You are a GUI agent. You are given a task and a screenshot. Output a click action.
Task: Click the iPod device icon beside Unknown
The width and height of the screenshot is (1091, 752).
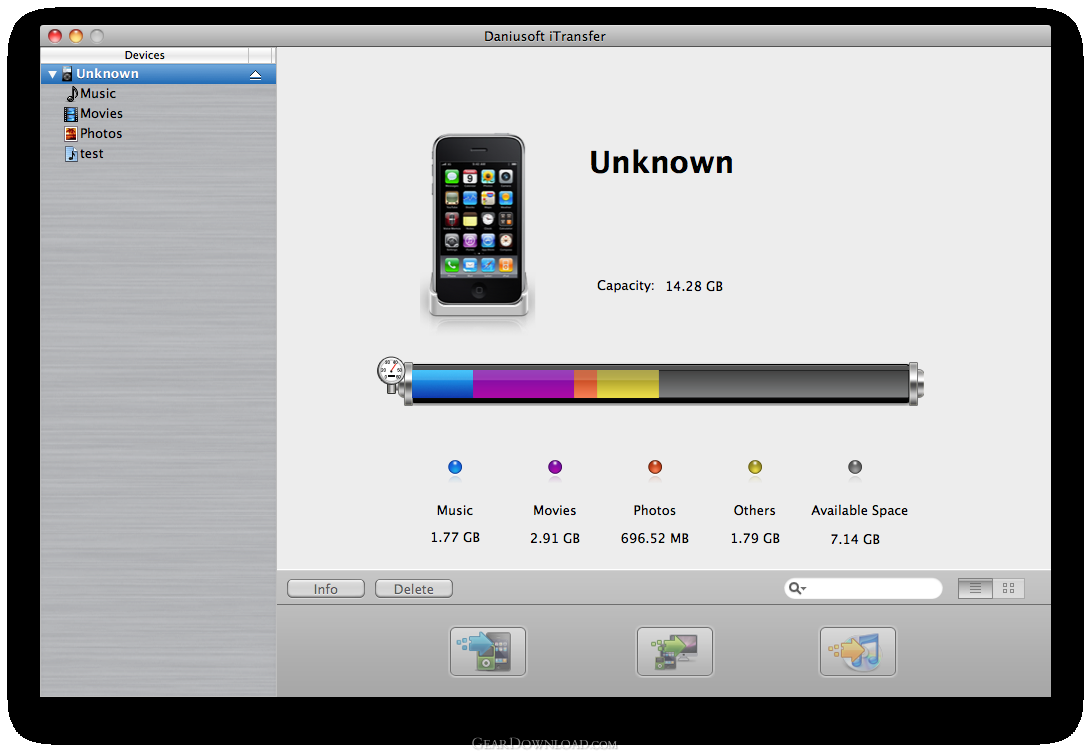(x=67, y=74)
